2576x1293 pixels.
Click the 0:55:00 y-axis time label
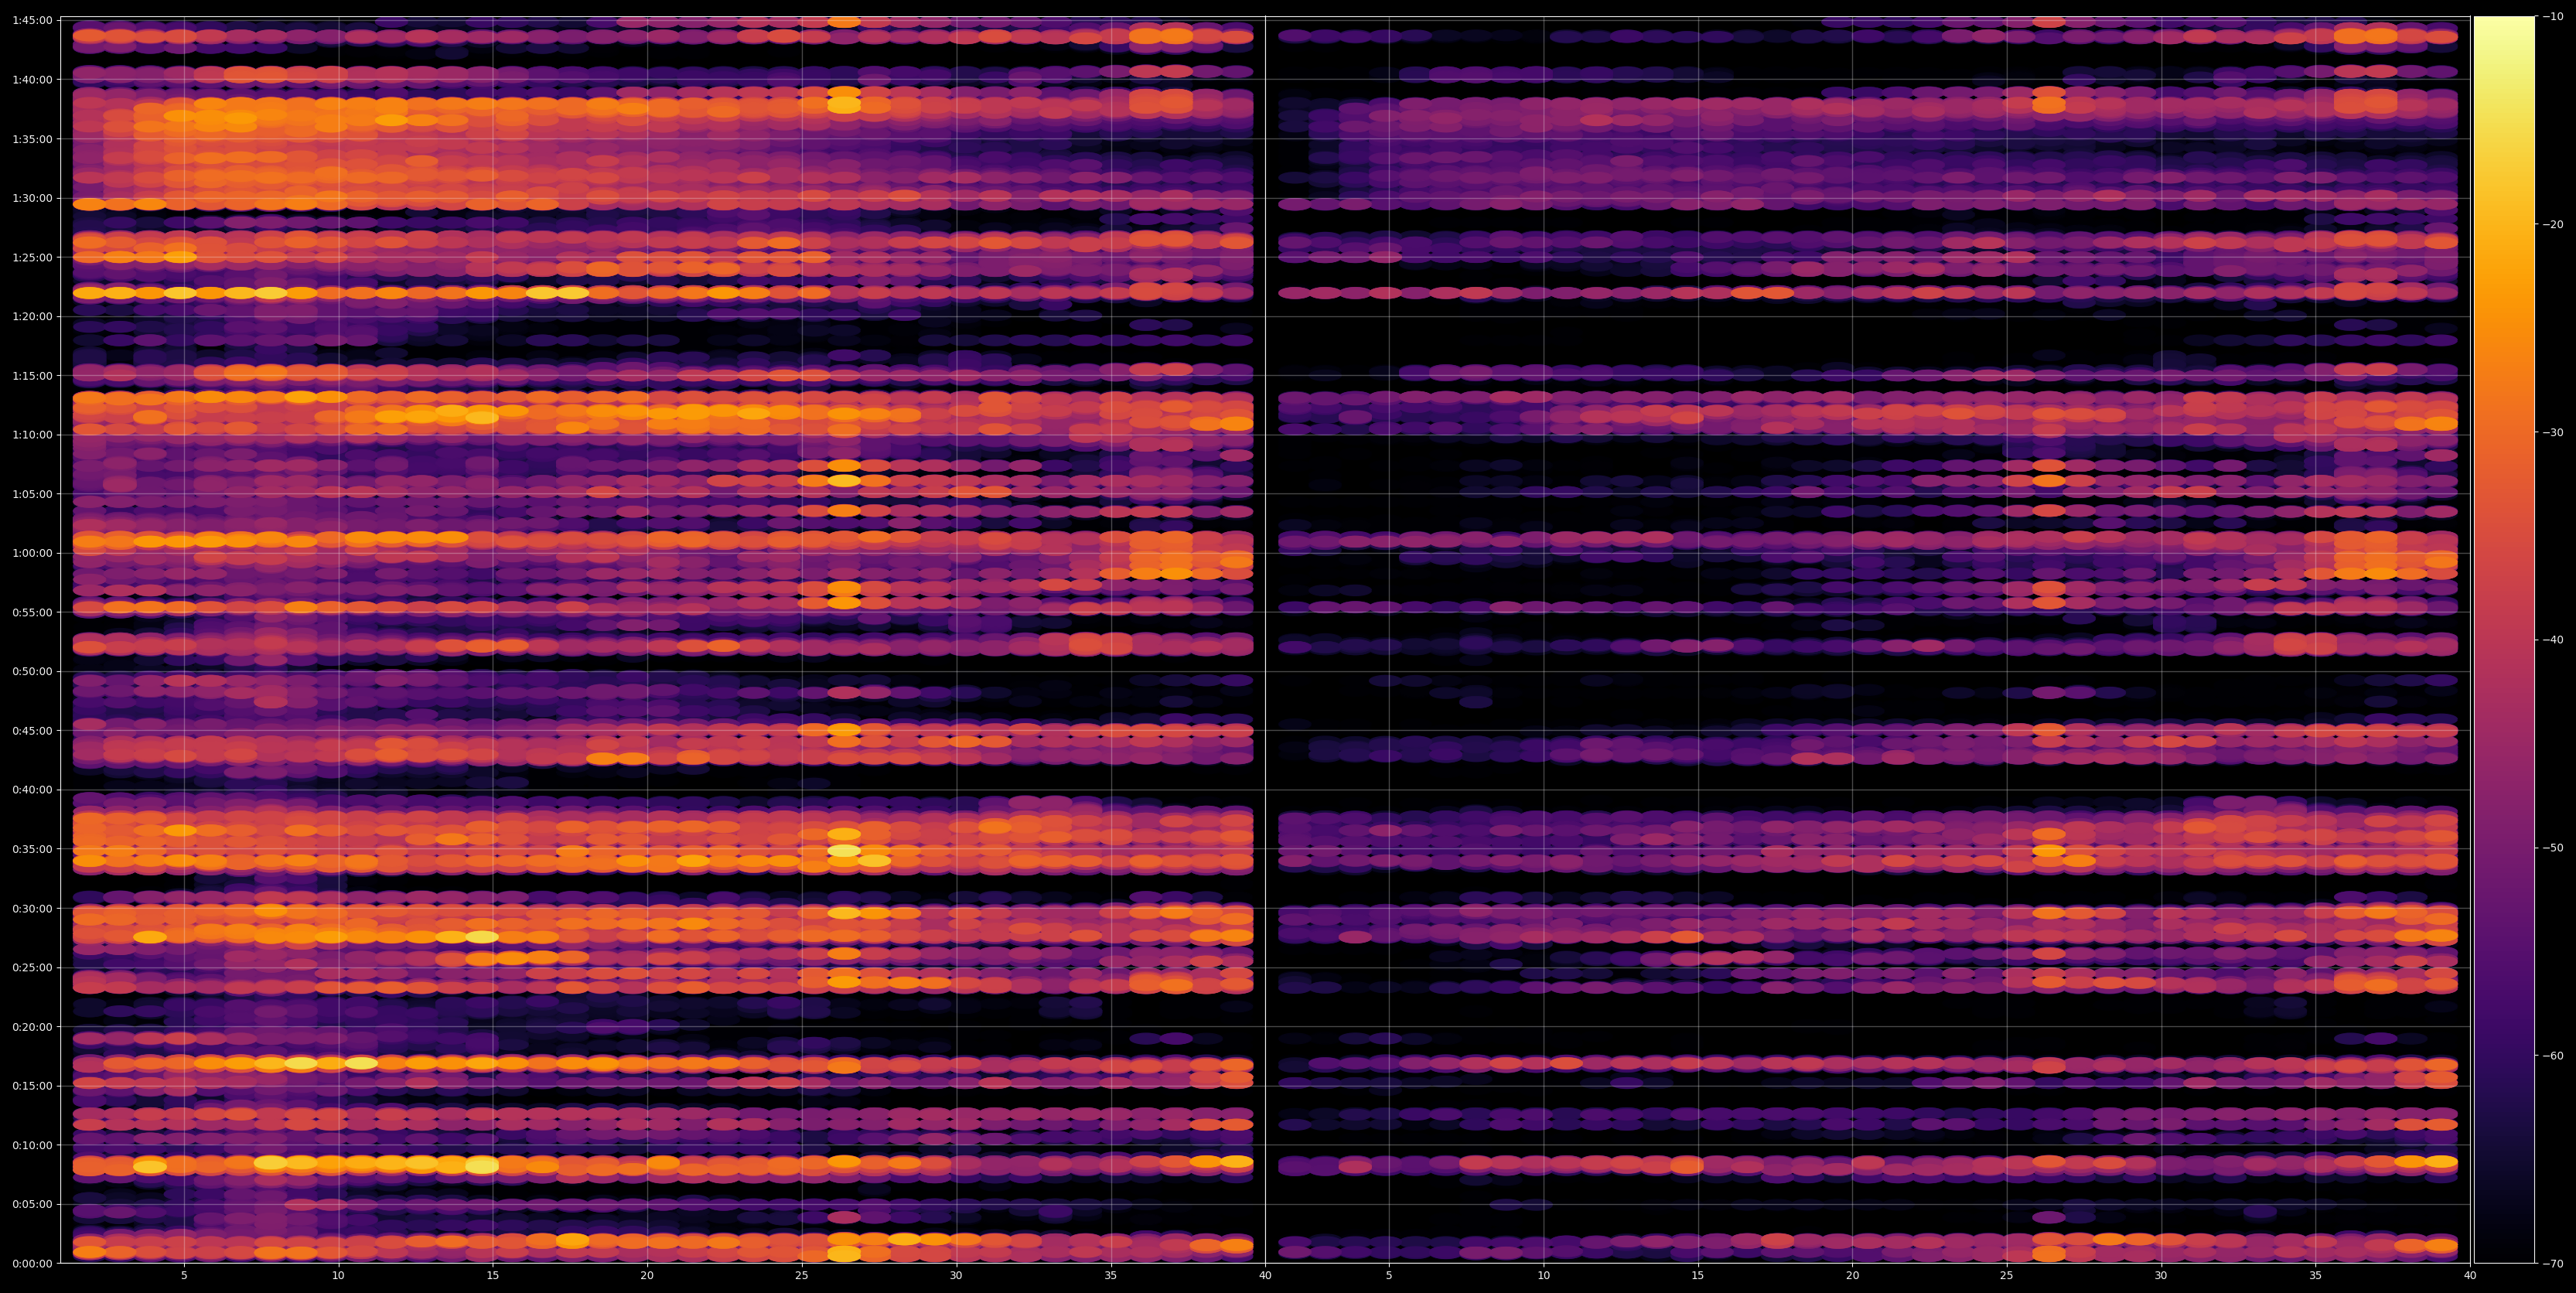tap(32, 612)
